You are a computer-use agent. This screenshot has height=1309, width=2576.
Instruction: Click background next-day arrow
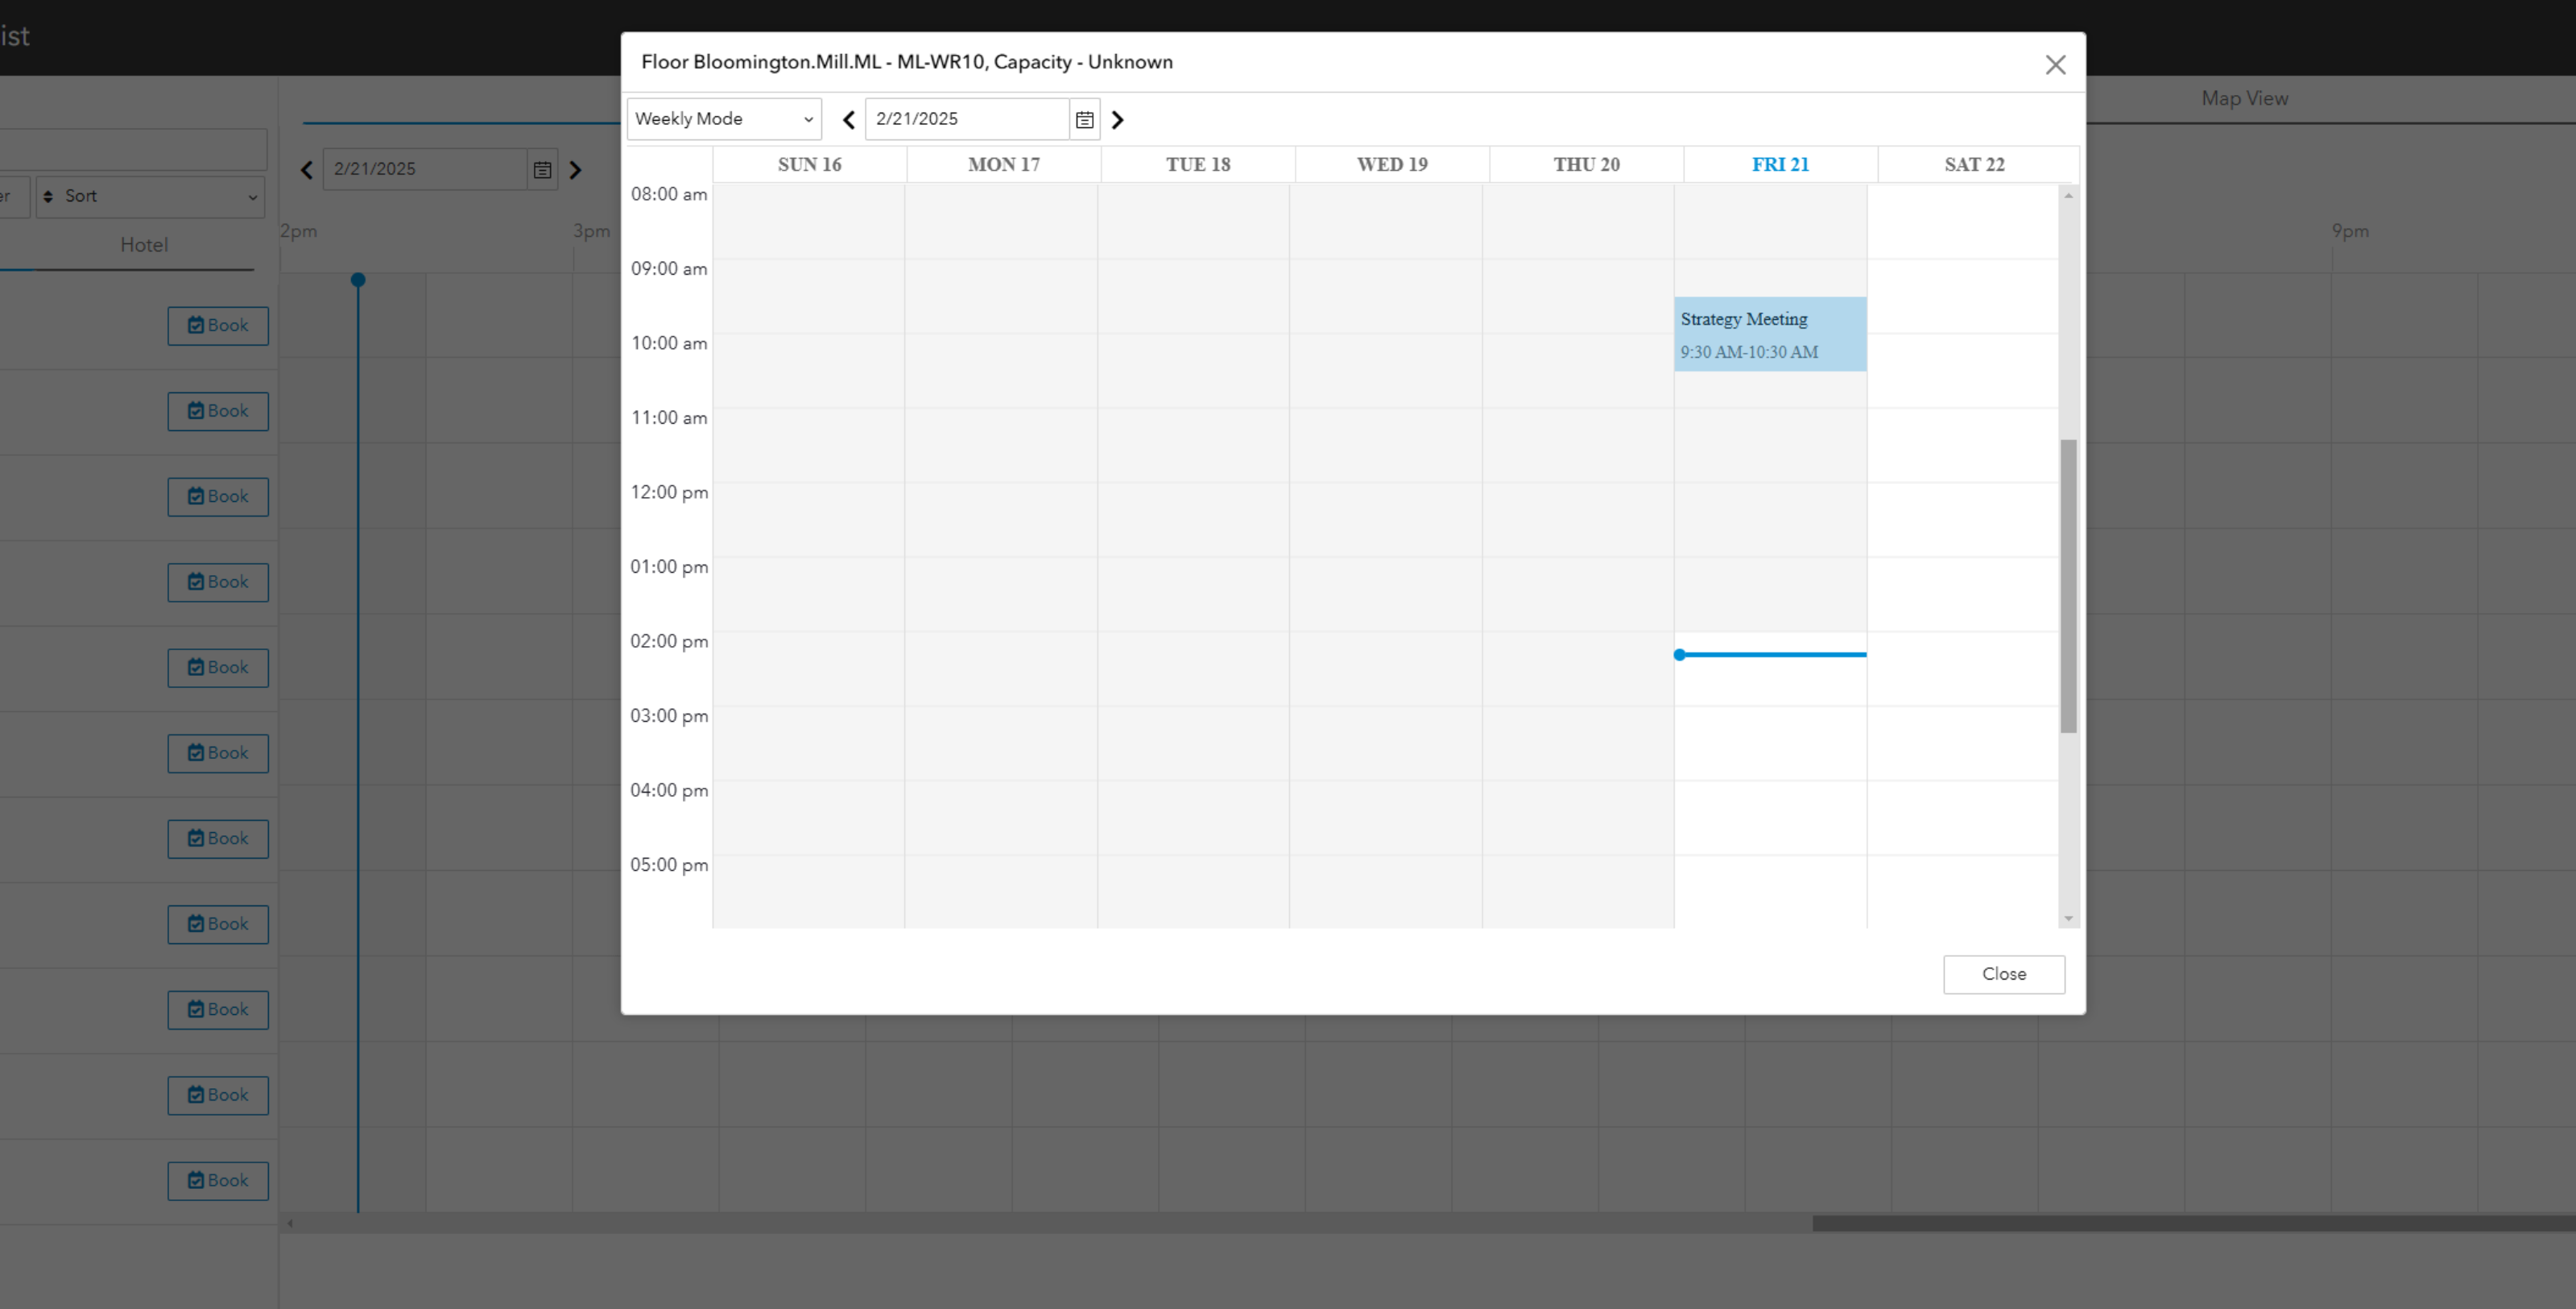[x=575, y=170]
